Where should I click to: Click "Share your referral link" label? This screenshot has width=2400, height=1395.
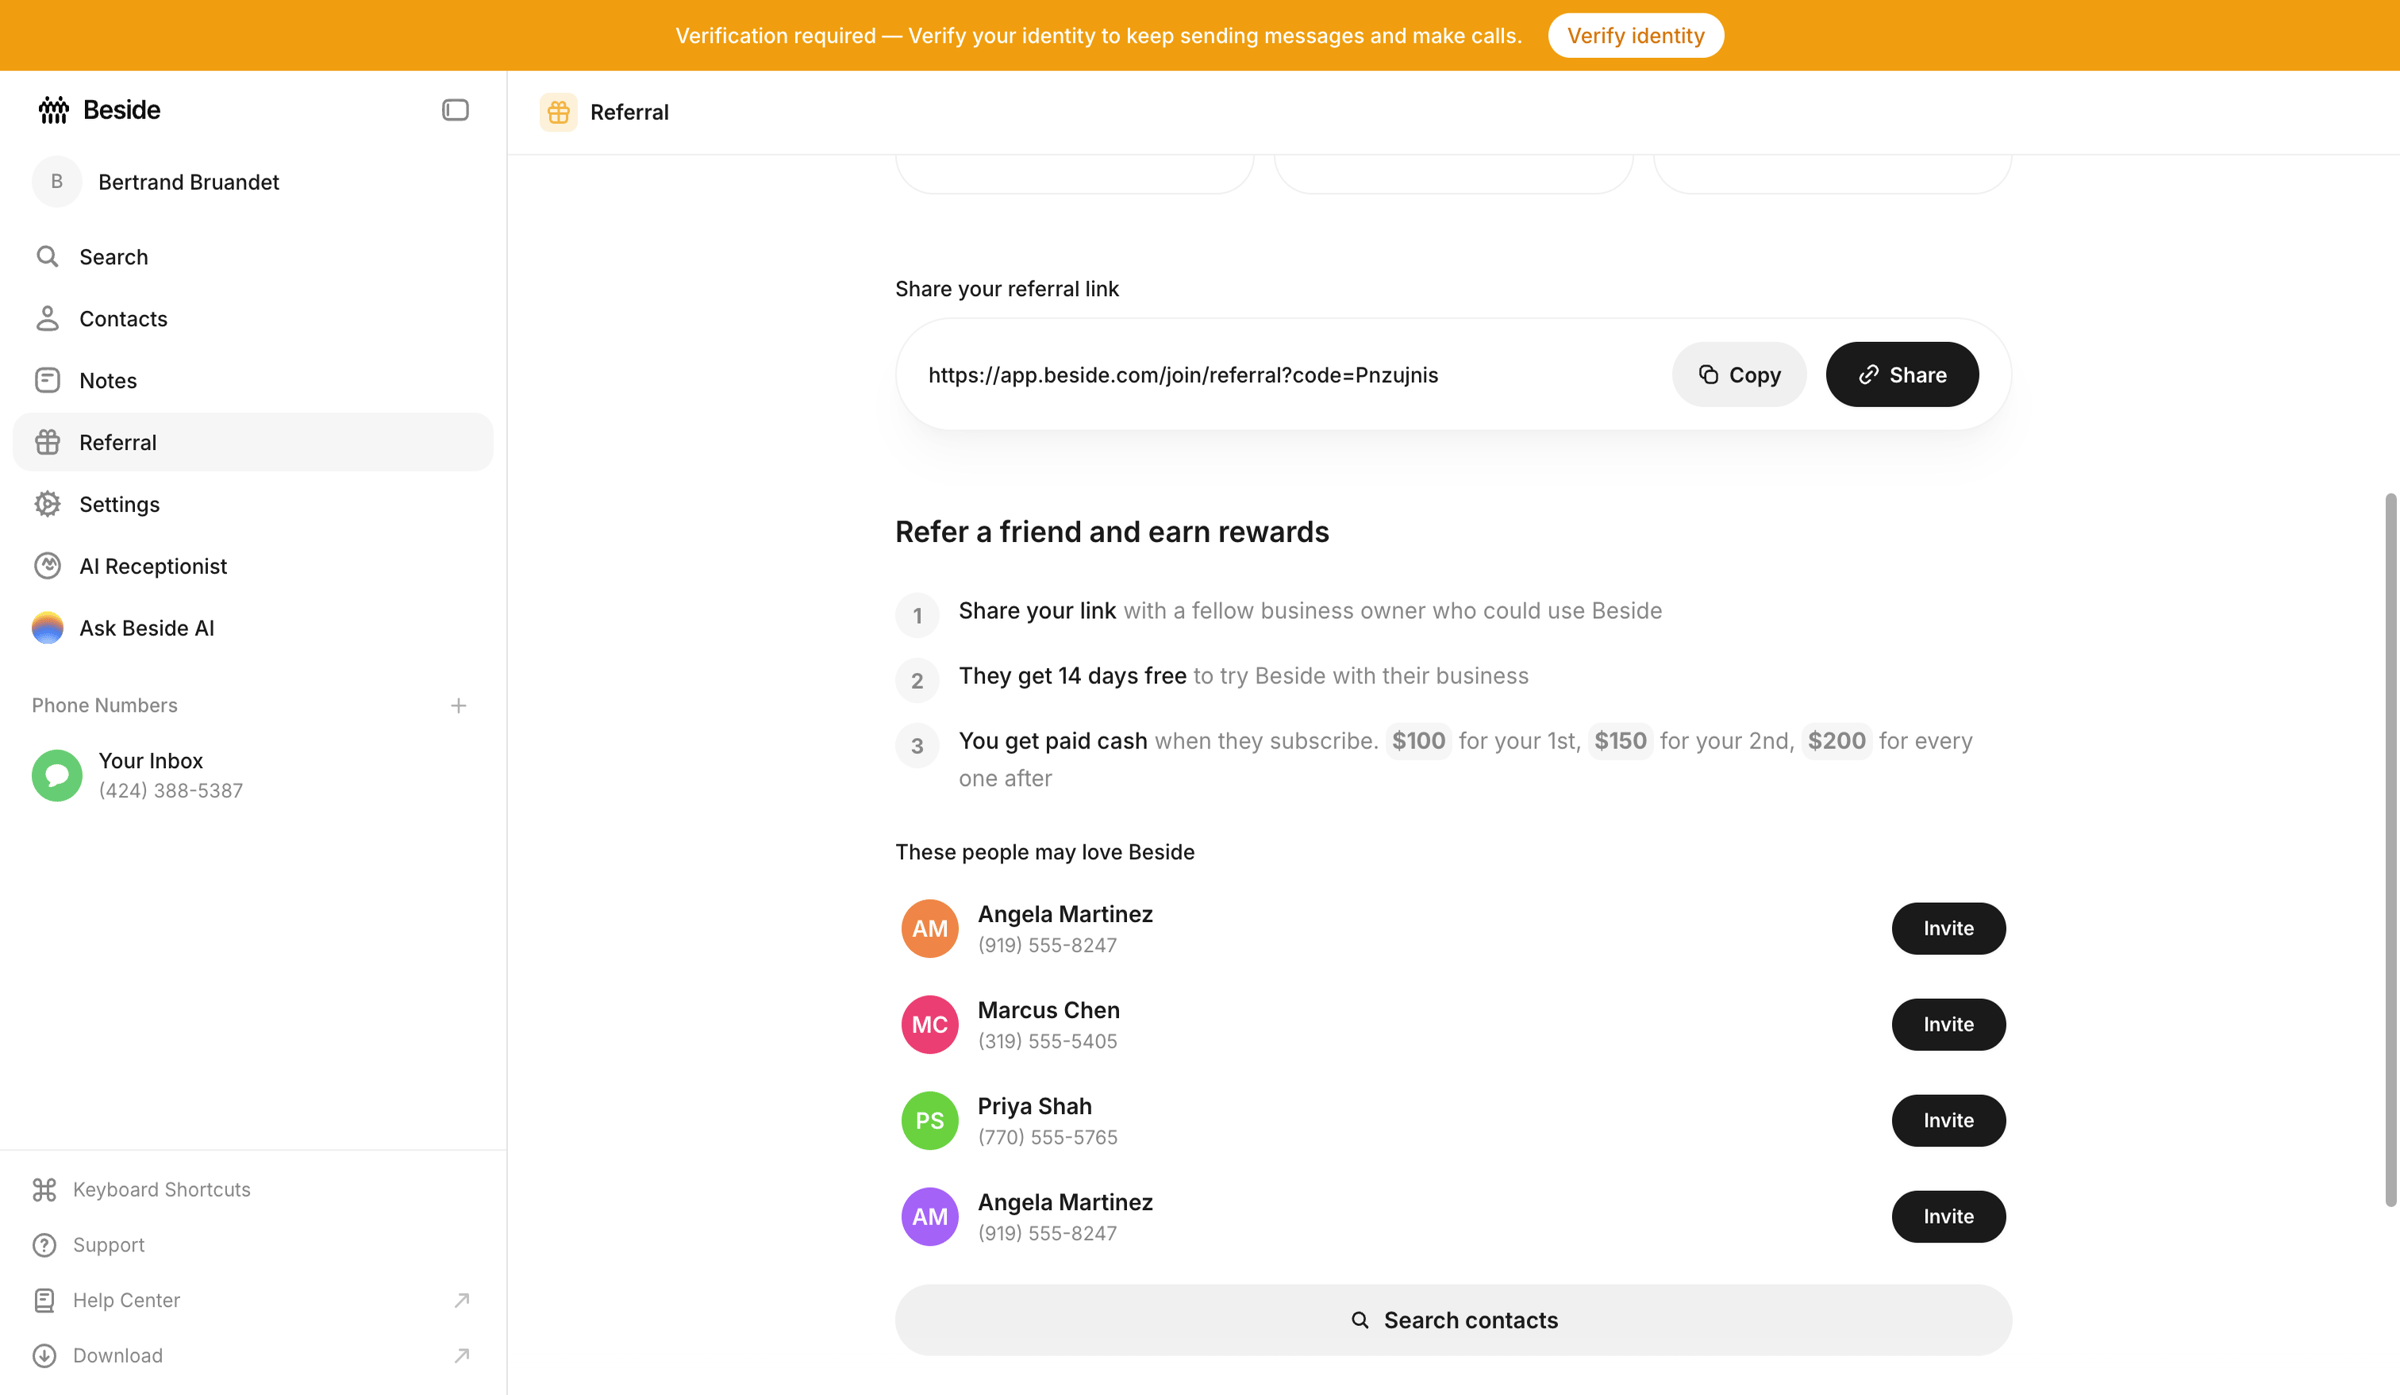(x=1007, y=289)
